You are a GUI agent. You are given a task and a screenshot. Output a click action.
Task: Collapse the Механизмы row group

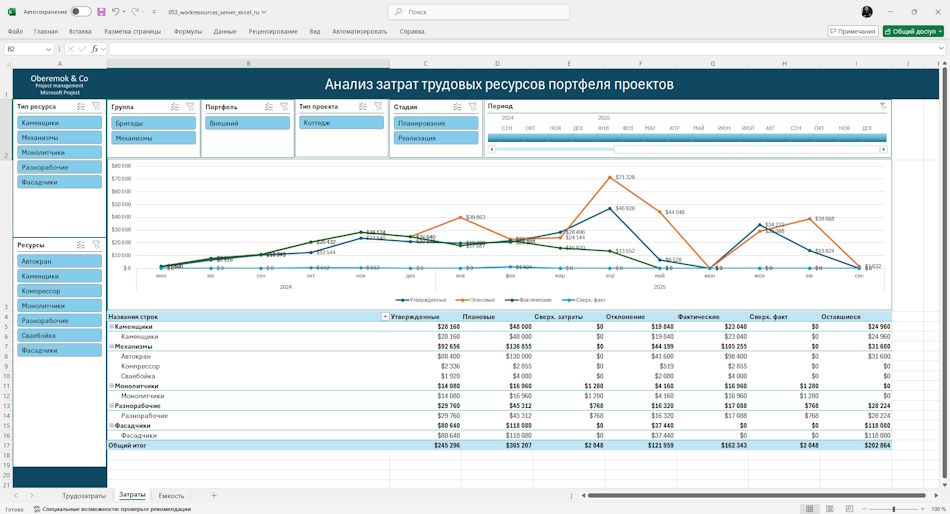point(111,346)
